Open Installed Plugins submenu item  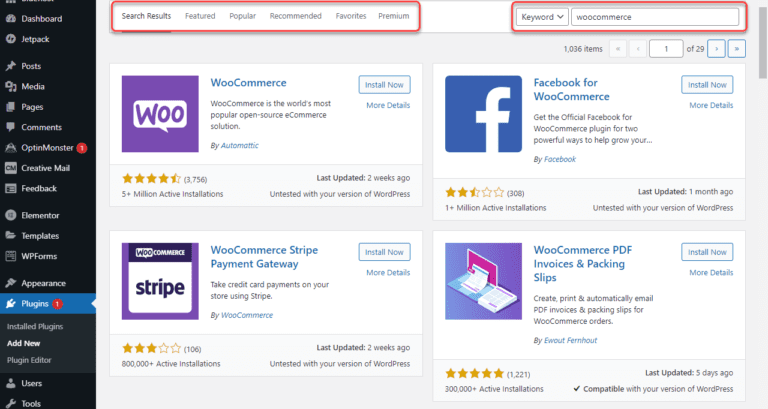36,327
